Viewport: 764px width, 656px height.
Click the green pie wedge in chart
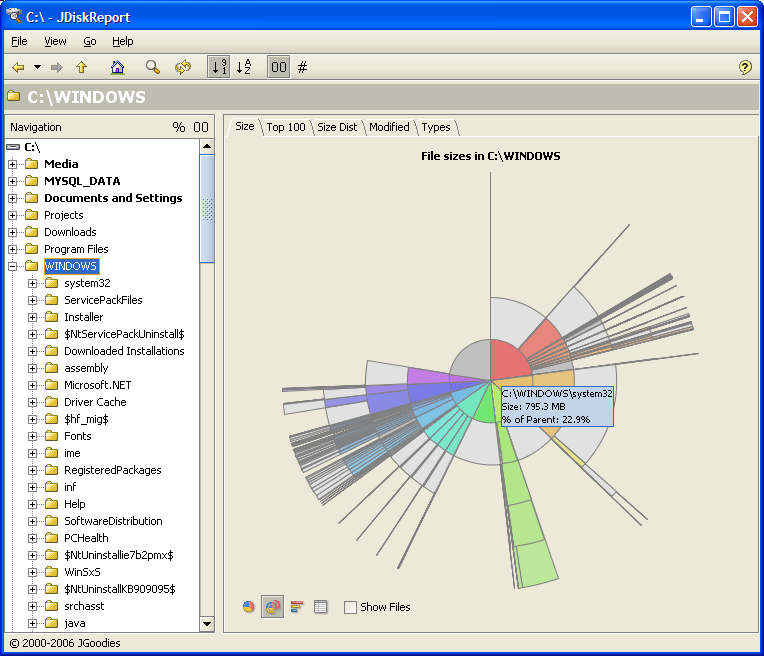coord(485,407)
